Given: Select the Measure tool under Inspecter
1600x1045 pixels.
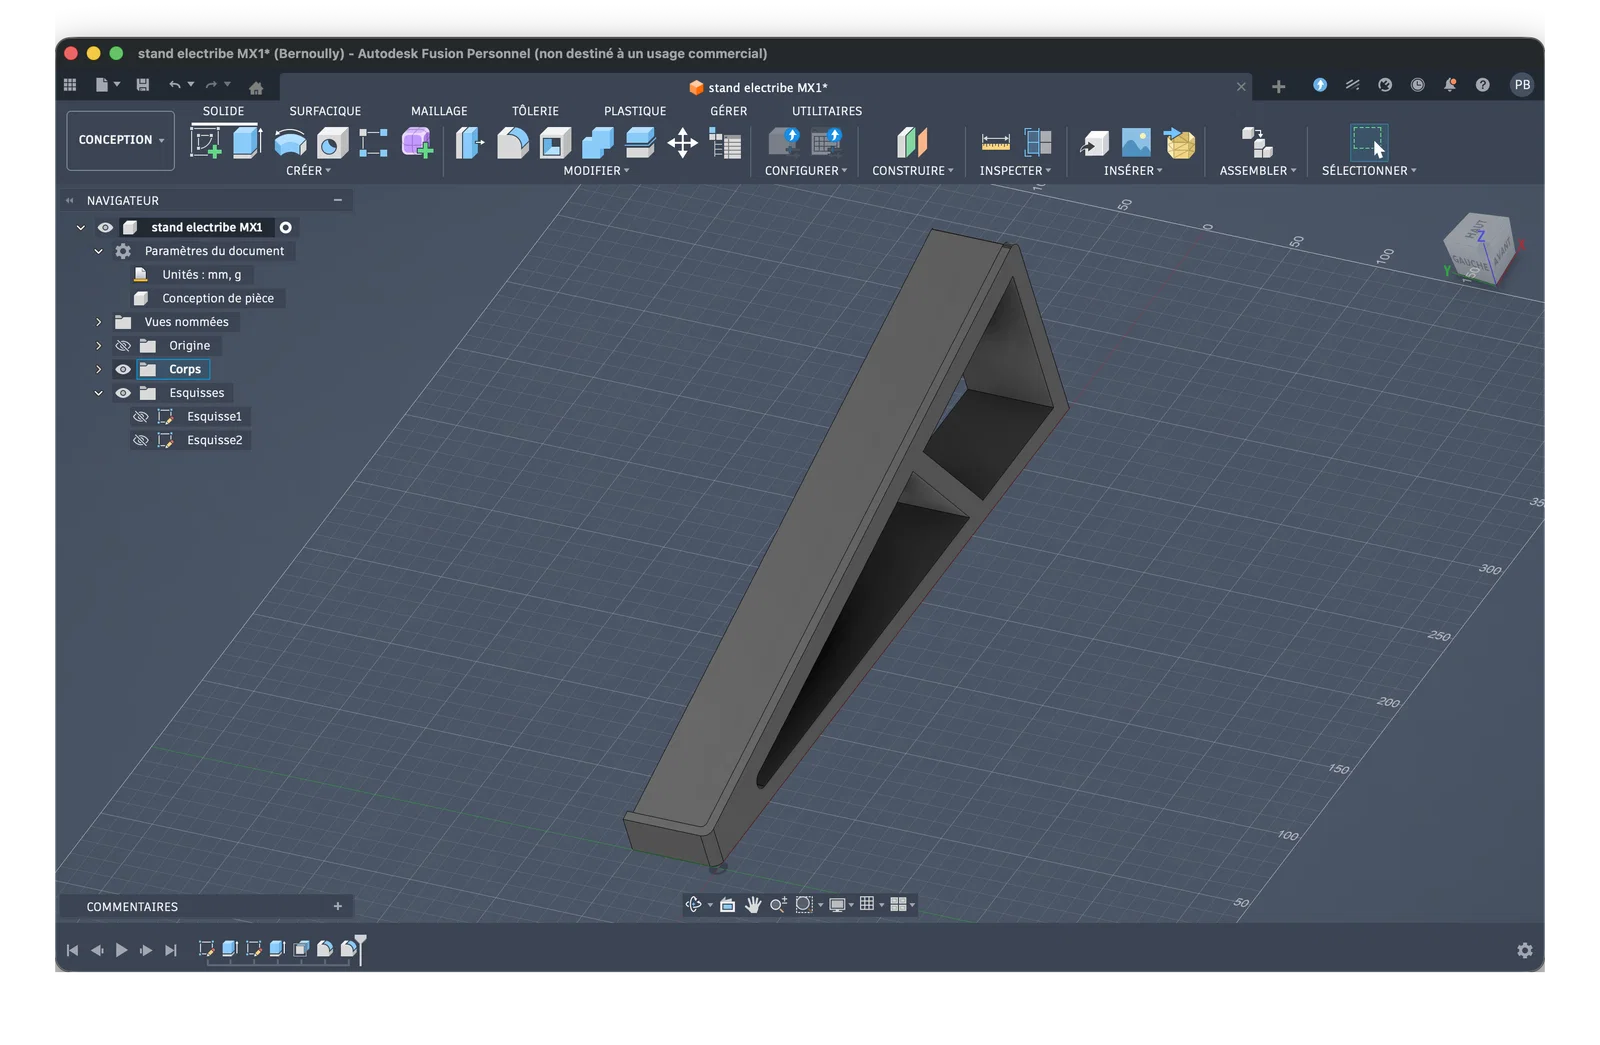Looking at the screenshot, I should [995, 143].
